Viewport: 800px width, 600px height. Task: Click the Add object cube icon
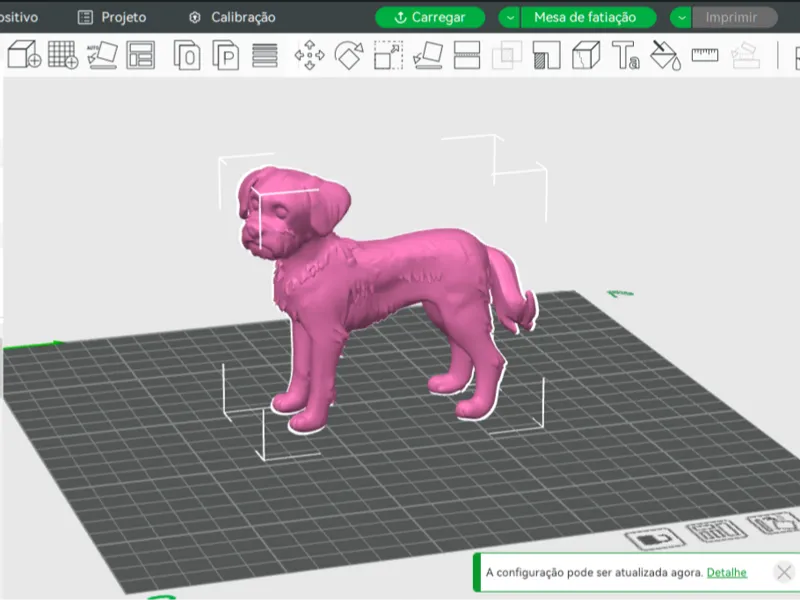pyautogui.click(x=24, y=55)
